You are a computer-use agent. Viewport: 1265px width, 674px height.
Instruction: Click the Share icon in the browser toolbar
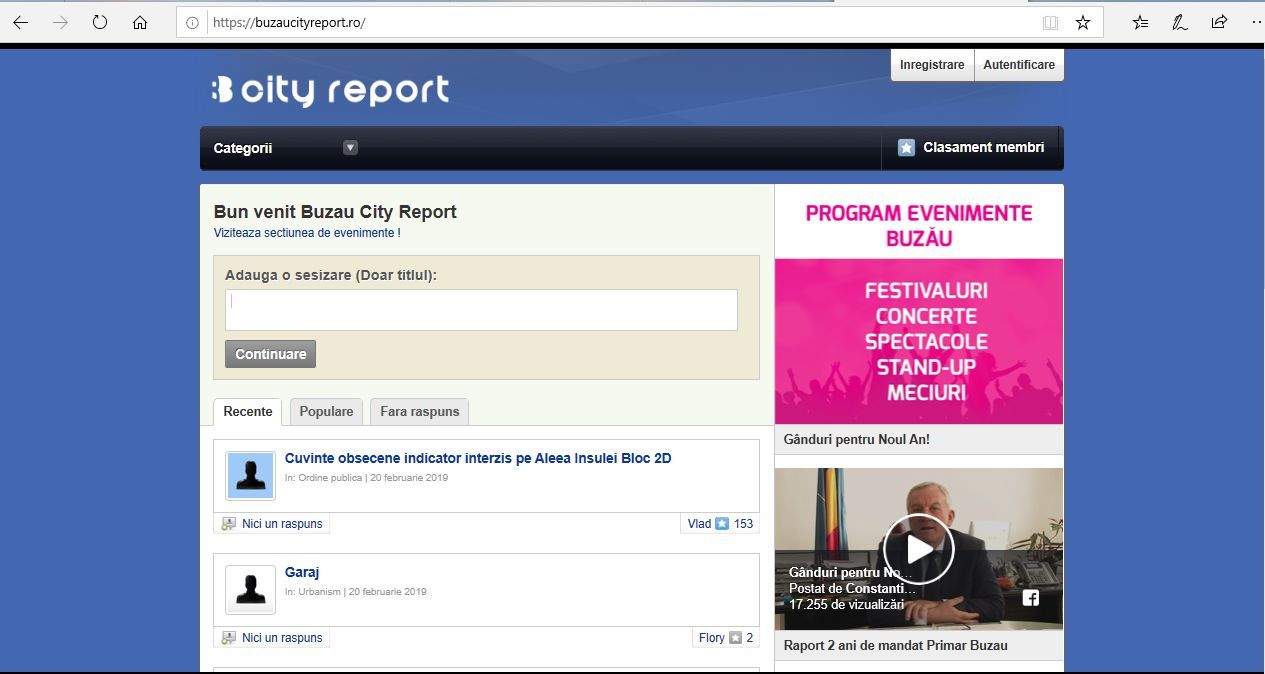click(1217, 21)
